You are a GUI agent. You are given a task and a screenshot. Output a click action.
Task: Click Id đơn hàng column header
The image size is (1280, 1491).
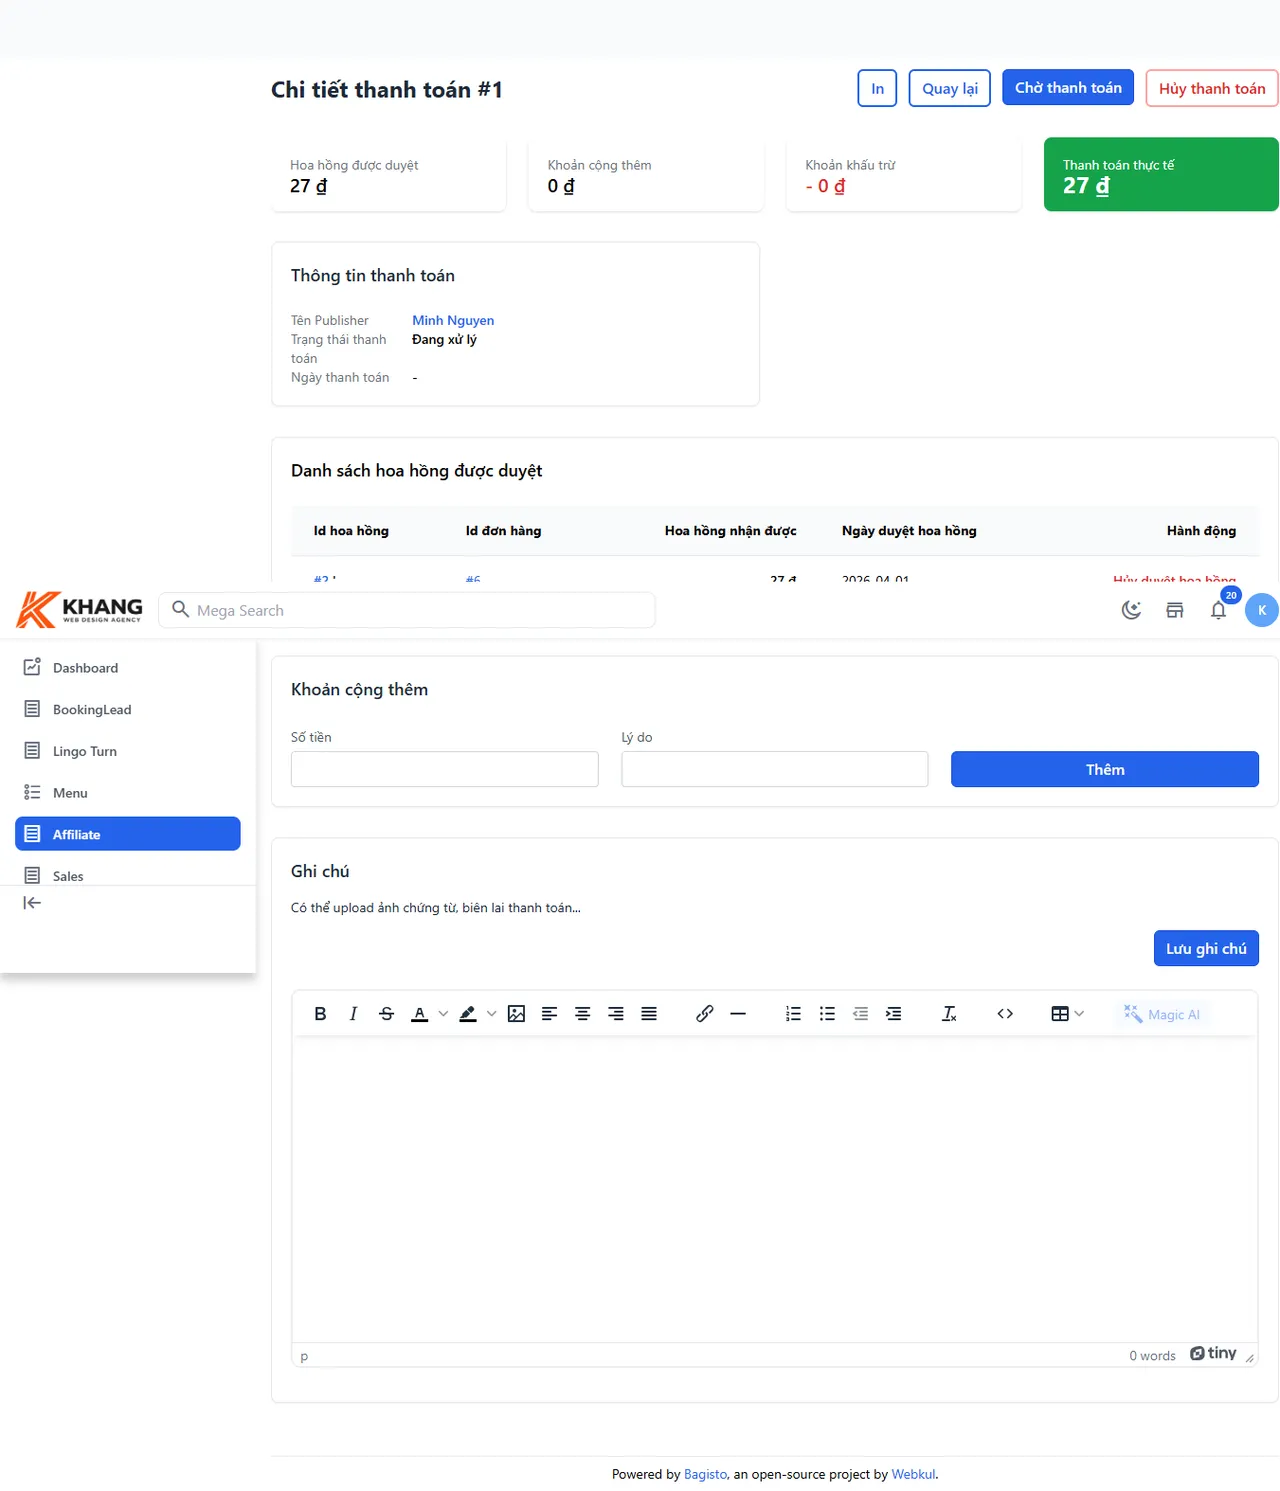click(x=503, y=531)
